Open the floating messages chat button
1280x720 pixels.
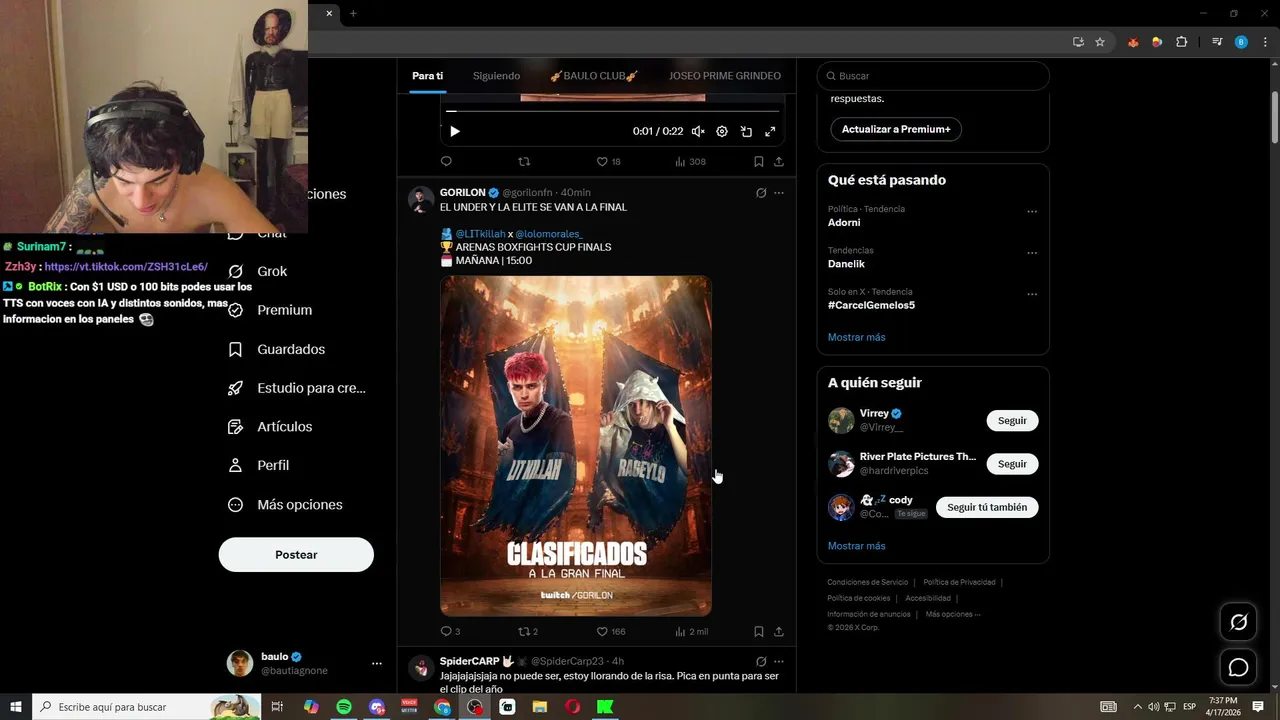(1238, 667)
